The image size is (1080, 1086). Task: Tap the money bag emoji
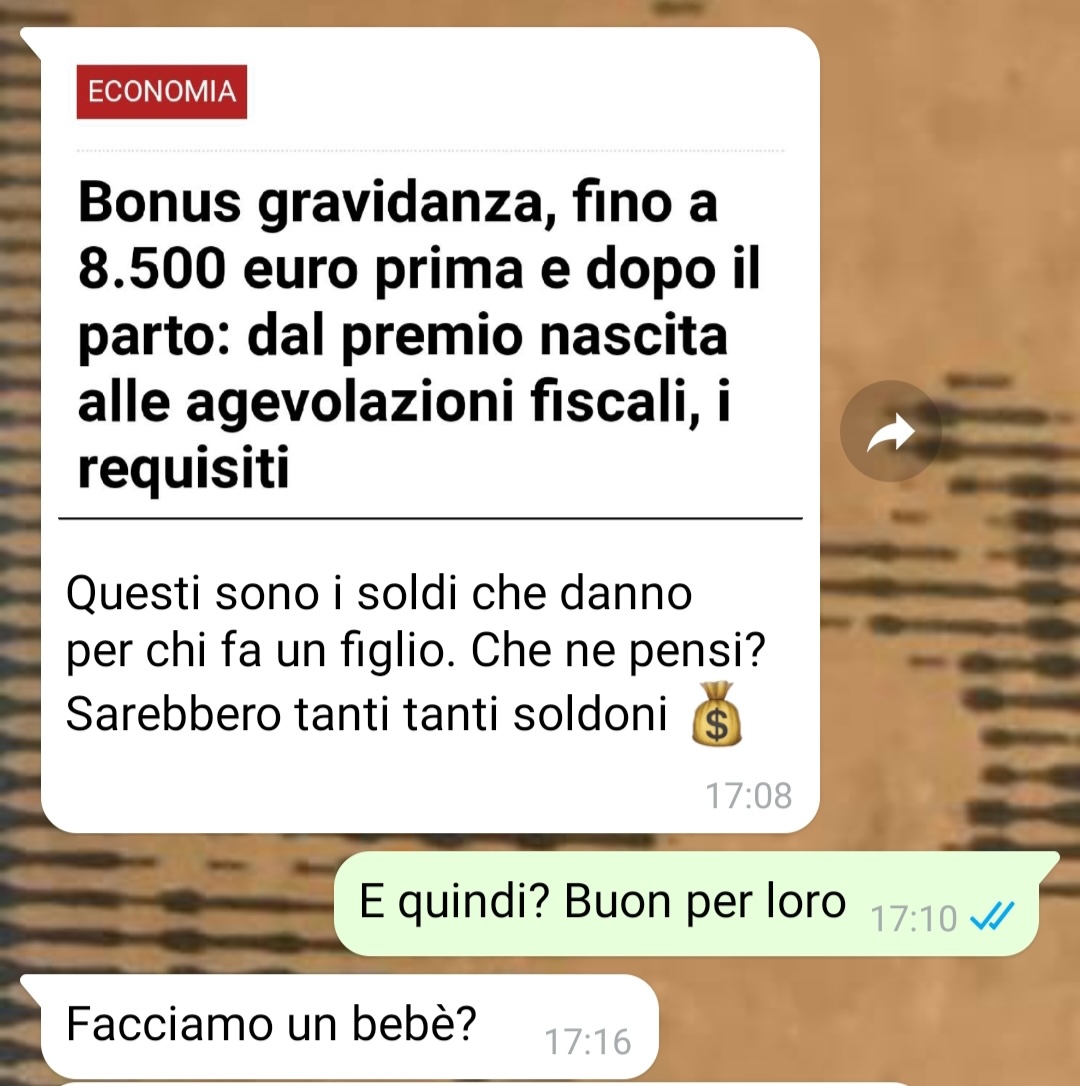(x=717, y=714)
